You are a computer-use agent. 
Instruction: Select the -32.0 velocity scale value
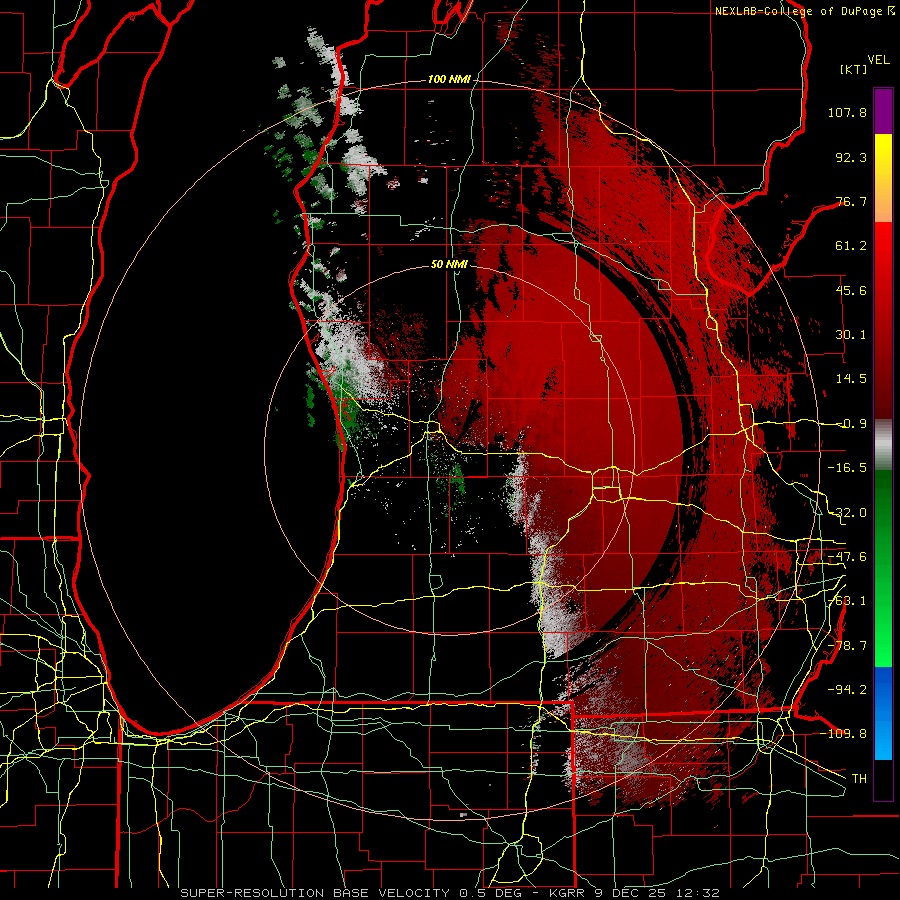[847, 513]
